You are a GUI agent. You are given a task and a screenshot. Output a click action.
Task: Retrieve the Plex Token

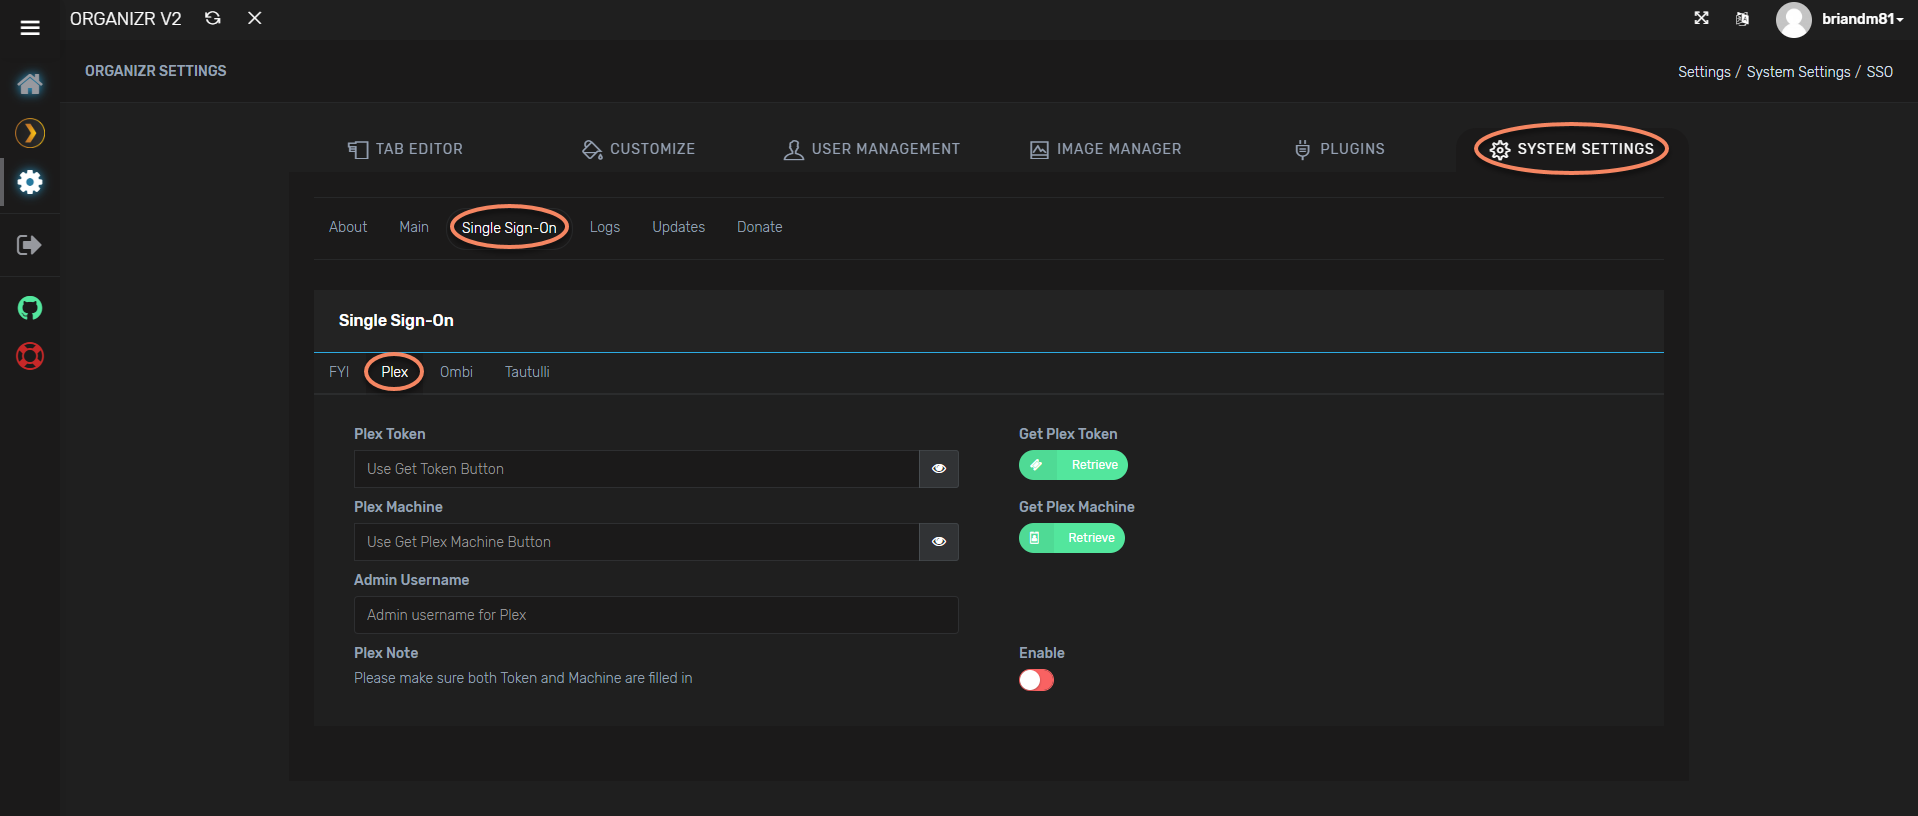pyautogui.click(x=1073, y=465)
